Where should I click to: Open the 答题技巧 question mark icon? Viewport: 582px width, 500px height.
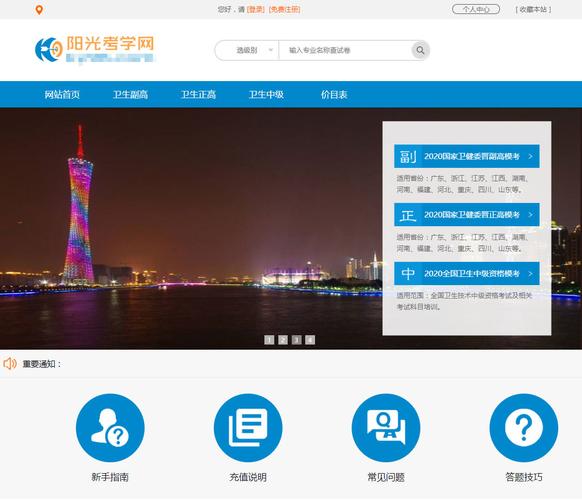[x=524, y=428]
